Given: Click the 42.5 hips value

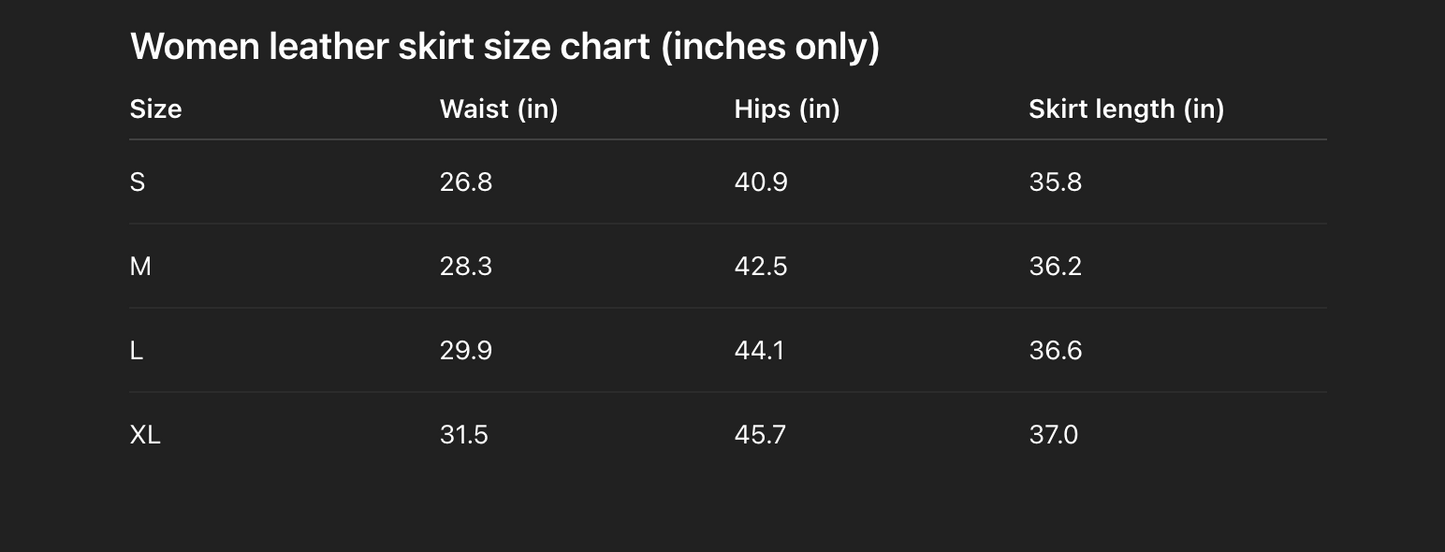Looking at the screenshot, I should [760, 266].
